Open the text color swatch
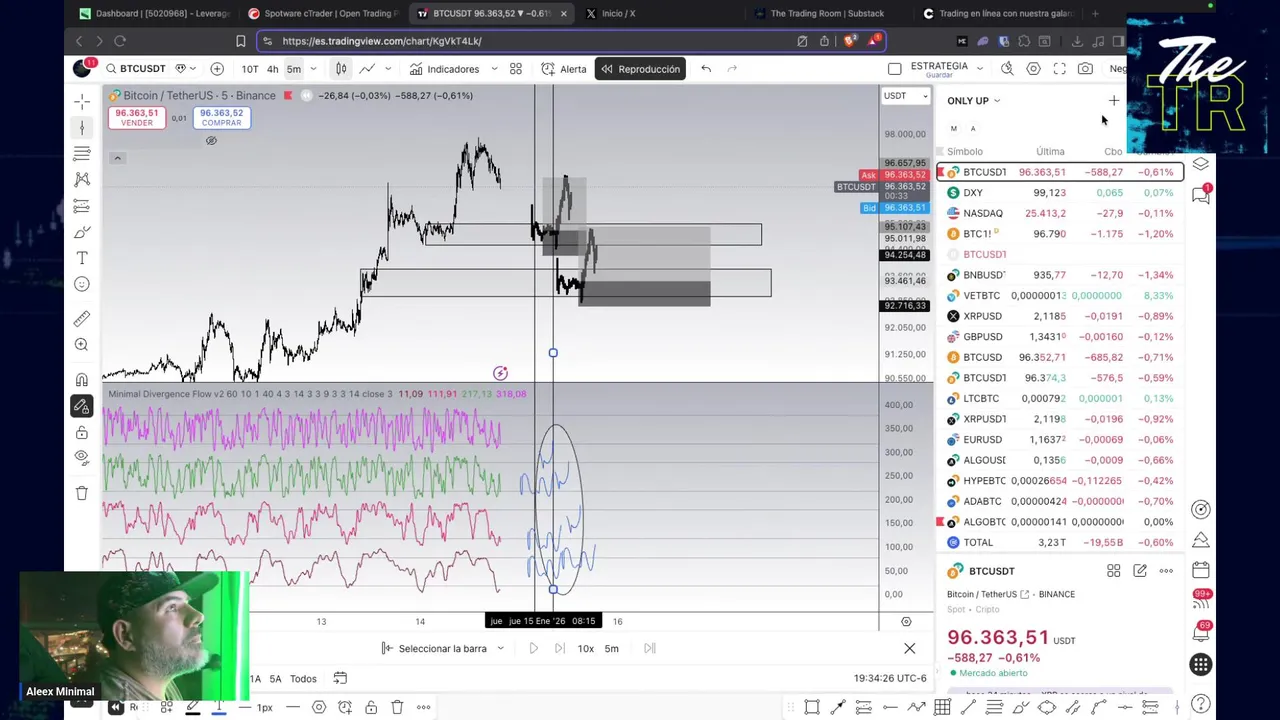 218,707
